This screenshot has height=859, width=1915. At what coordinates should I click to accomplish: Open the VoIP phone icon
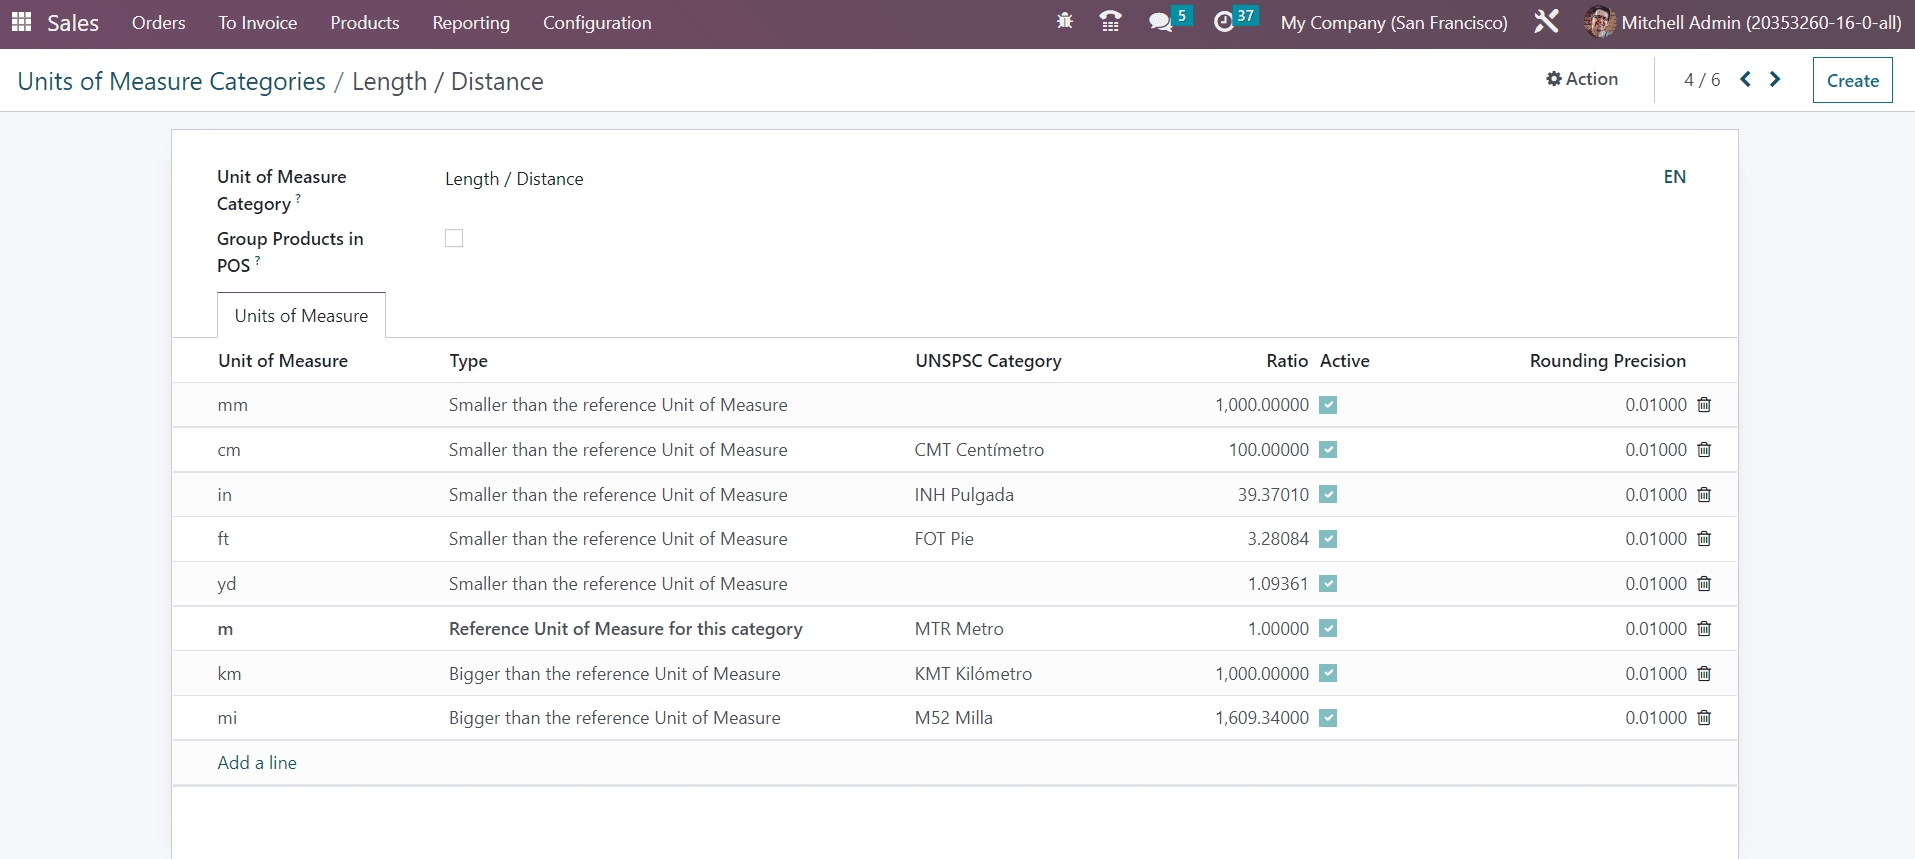[1110, 22]
